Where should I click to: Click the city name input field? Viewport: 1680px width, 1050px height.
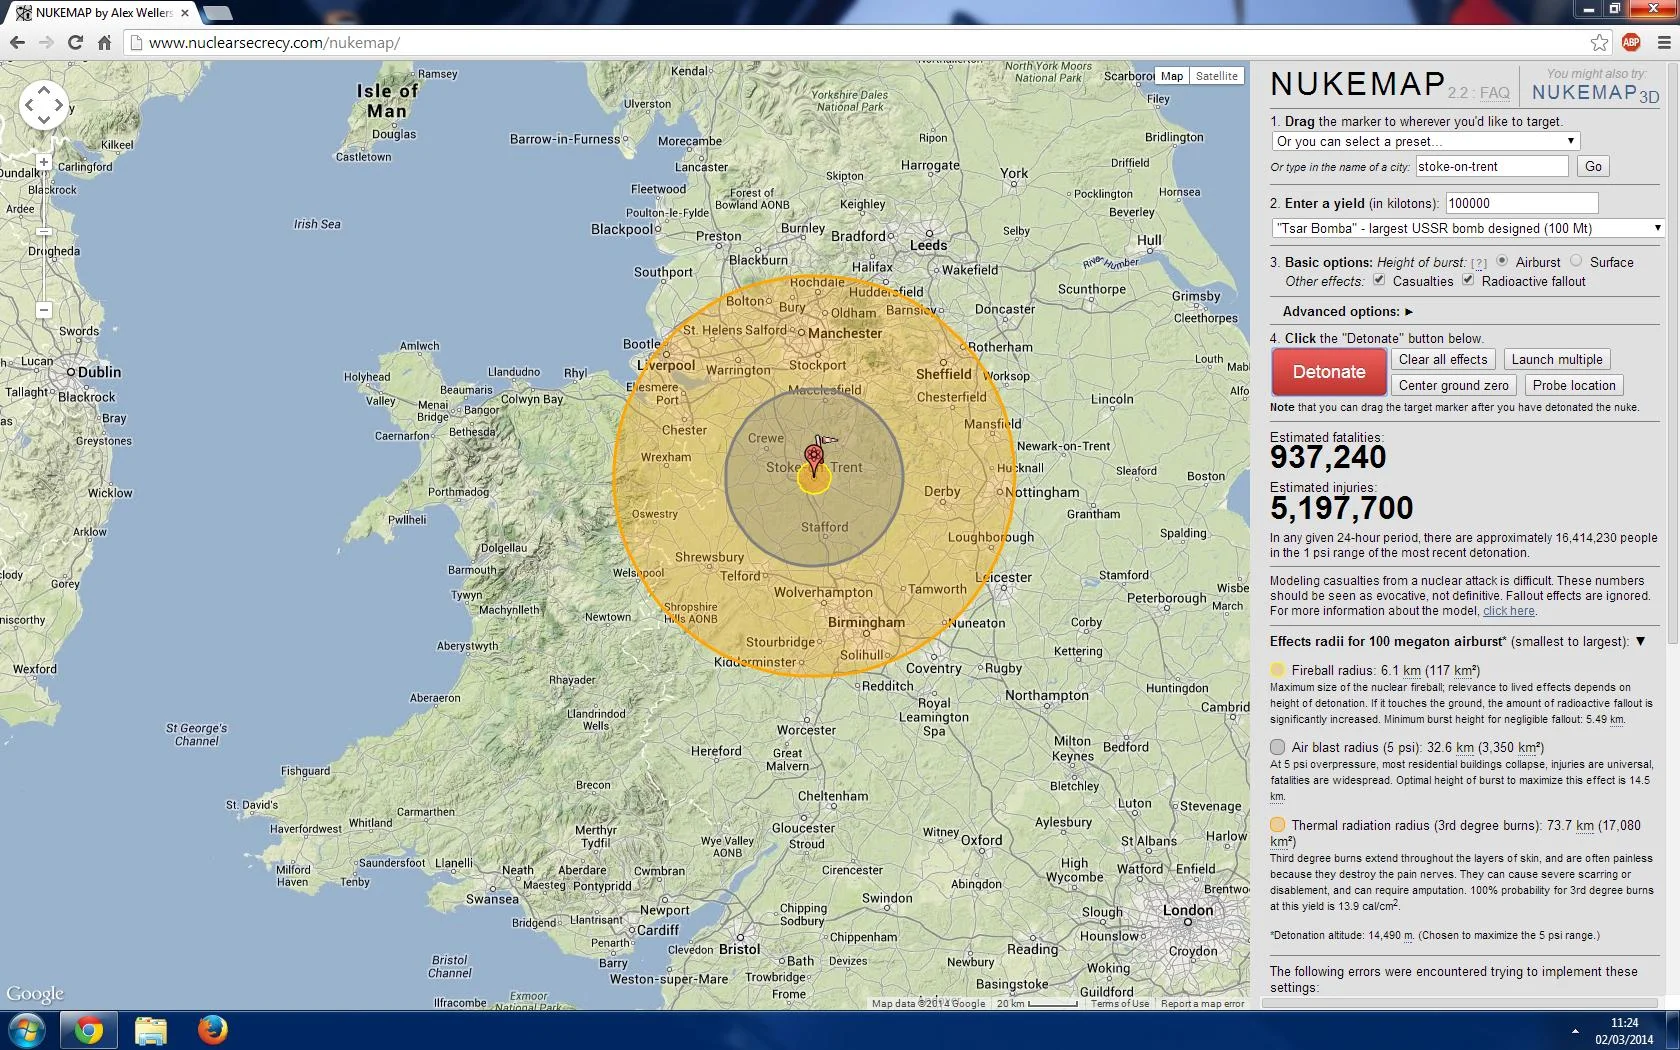click(x=1491, y=166)
